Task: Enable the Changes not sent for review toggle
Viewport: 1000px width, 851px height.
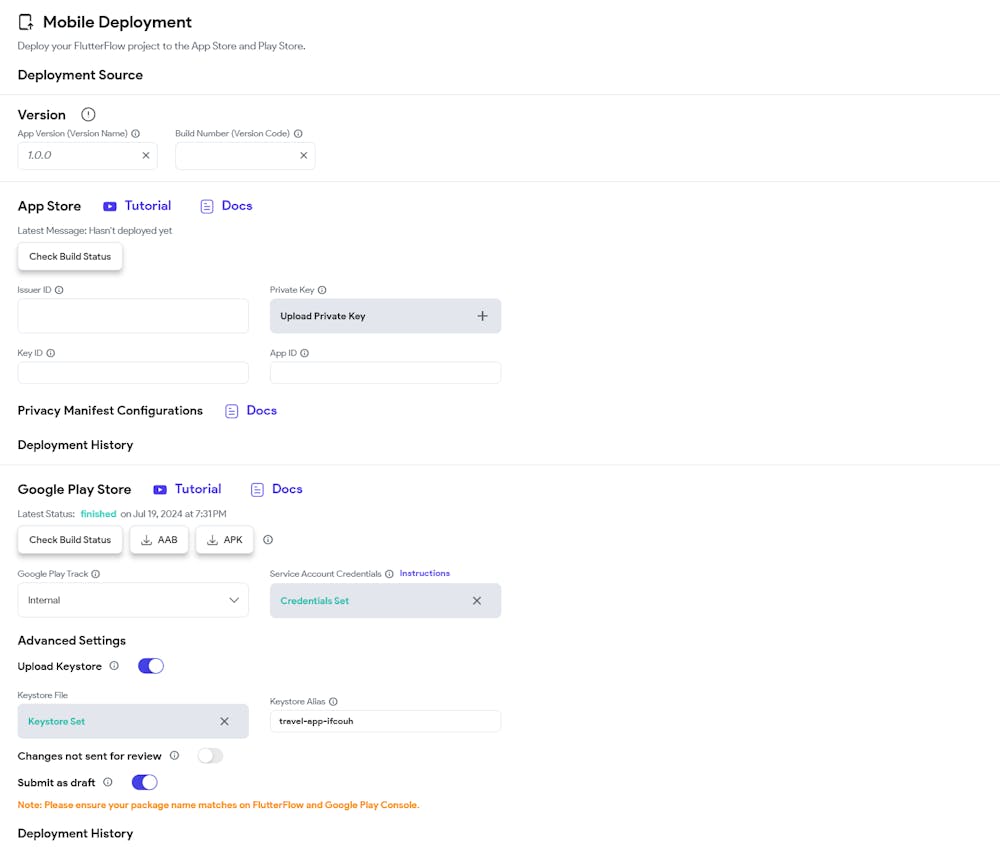Action: pos(210,756)
